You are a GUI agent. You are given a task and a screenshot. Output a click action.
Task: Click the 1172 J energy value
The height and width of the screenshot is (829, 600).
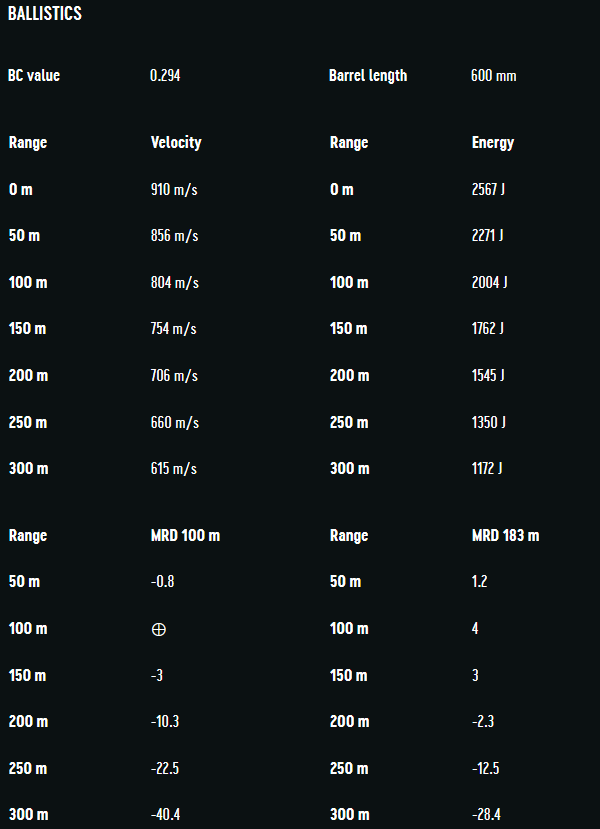pos(487,469)
